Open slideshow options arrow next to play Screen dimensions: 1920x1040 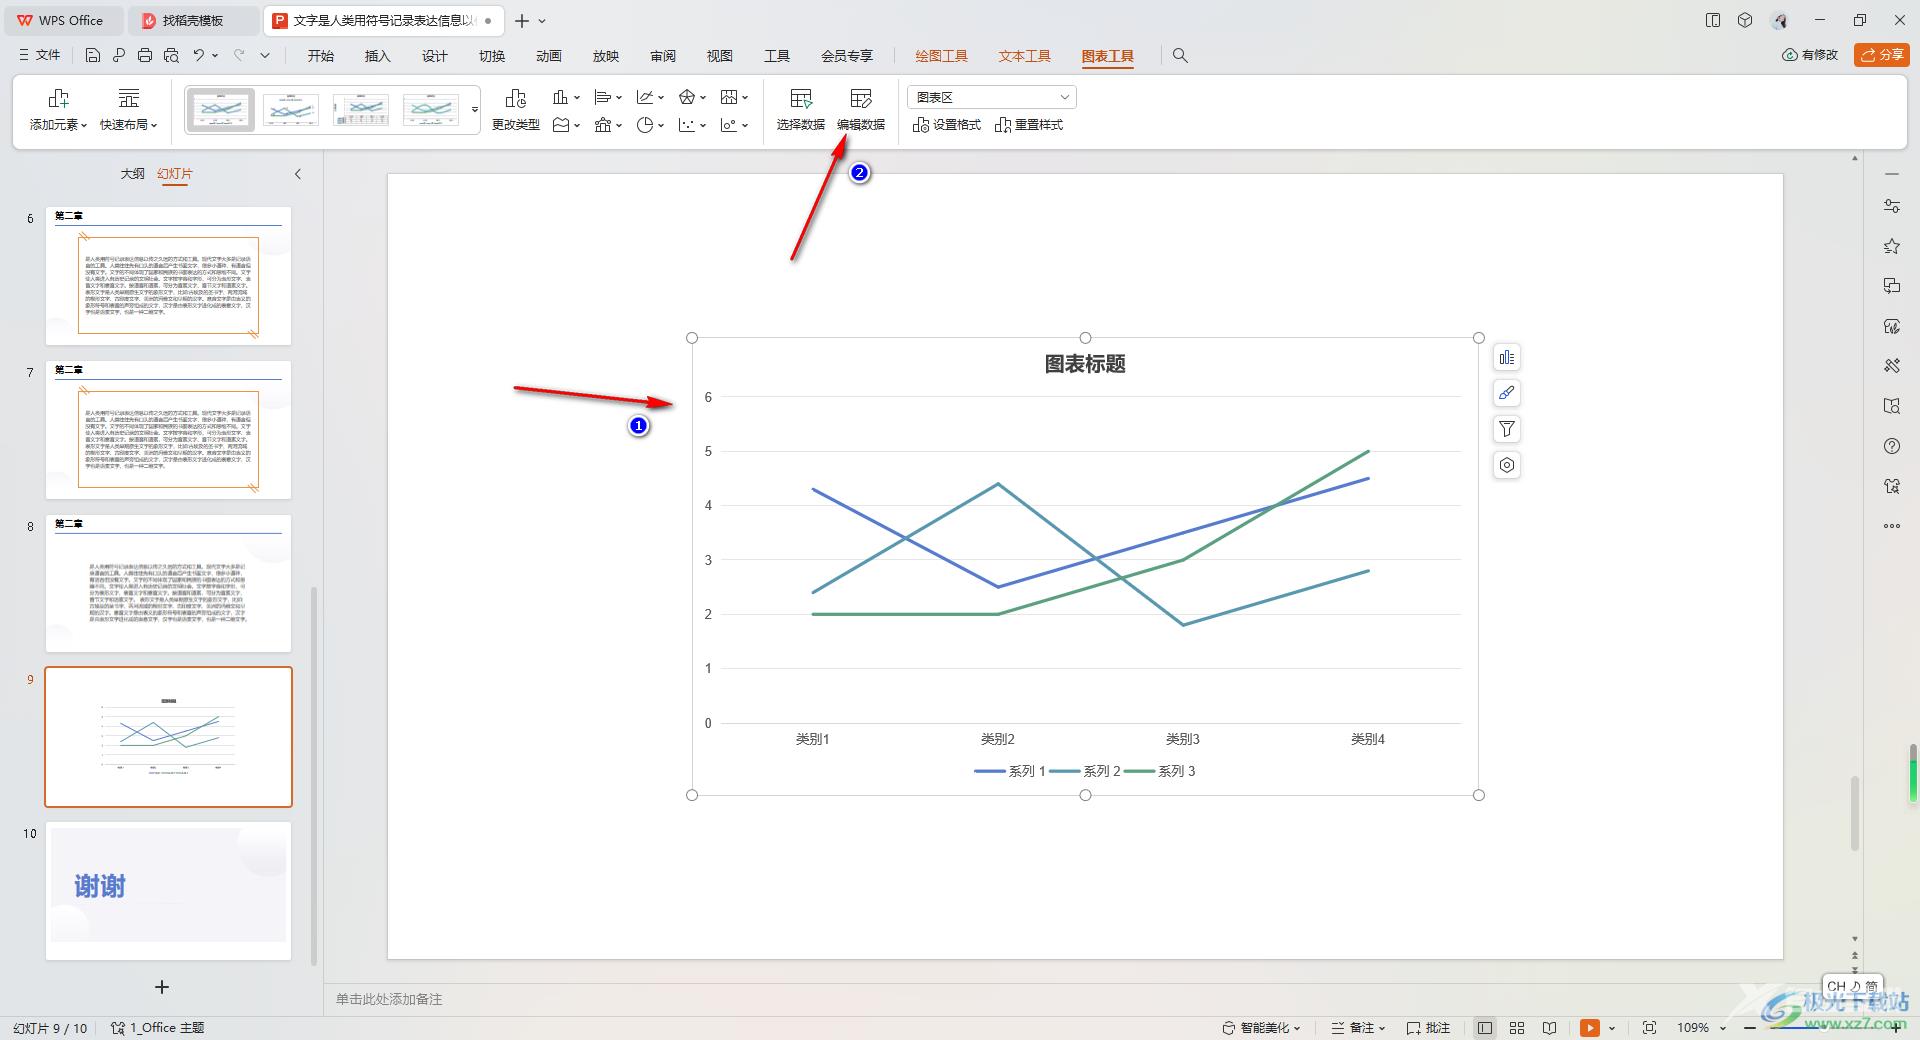1612,1028
